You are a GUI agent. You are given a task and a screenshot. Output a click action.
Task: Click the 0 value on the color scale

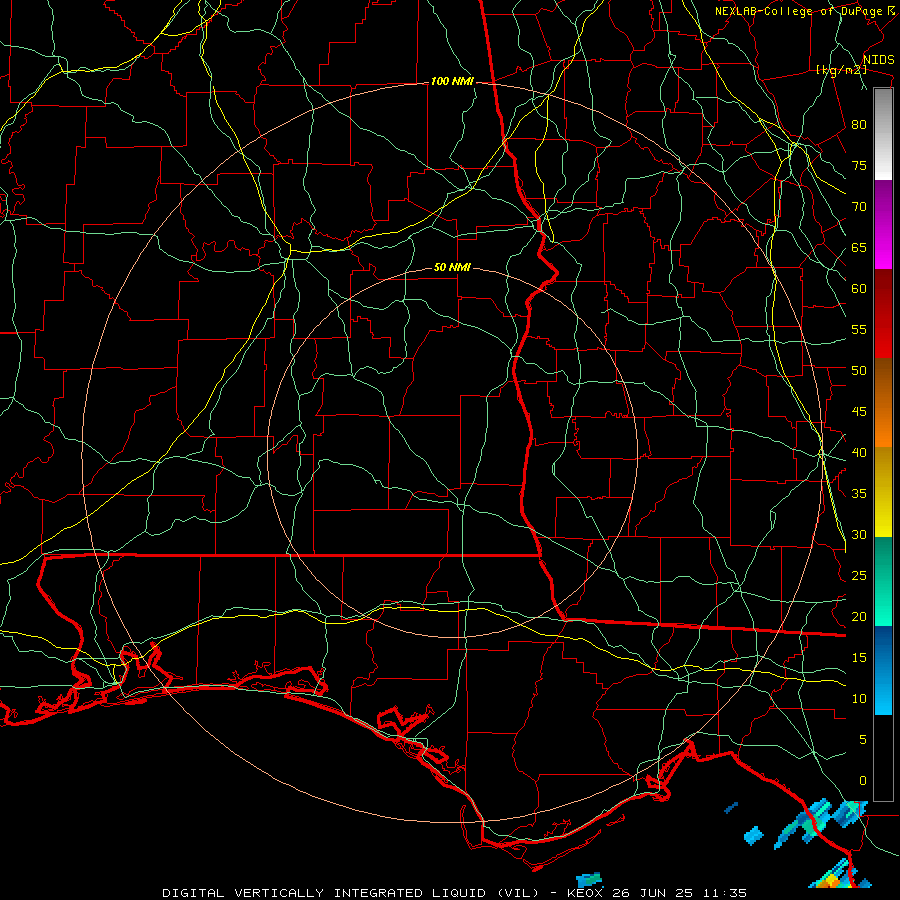click(x=863, y=781)
